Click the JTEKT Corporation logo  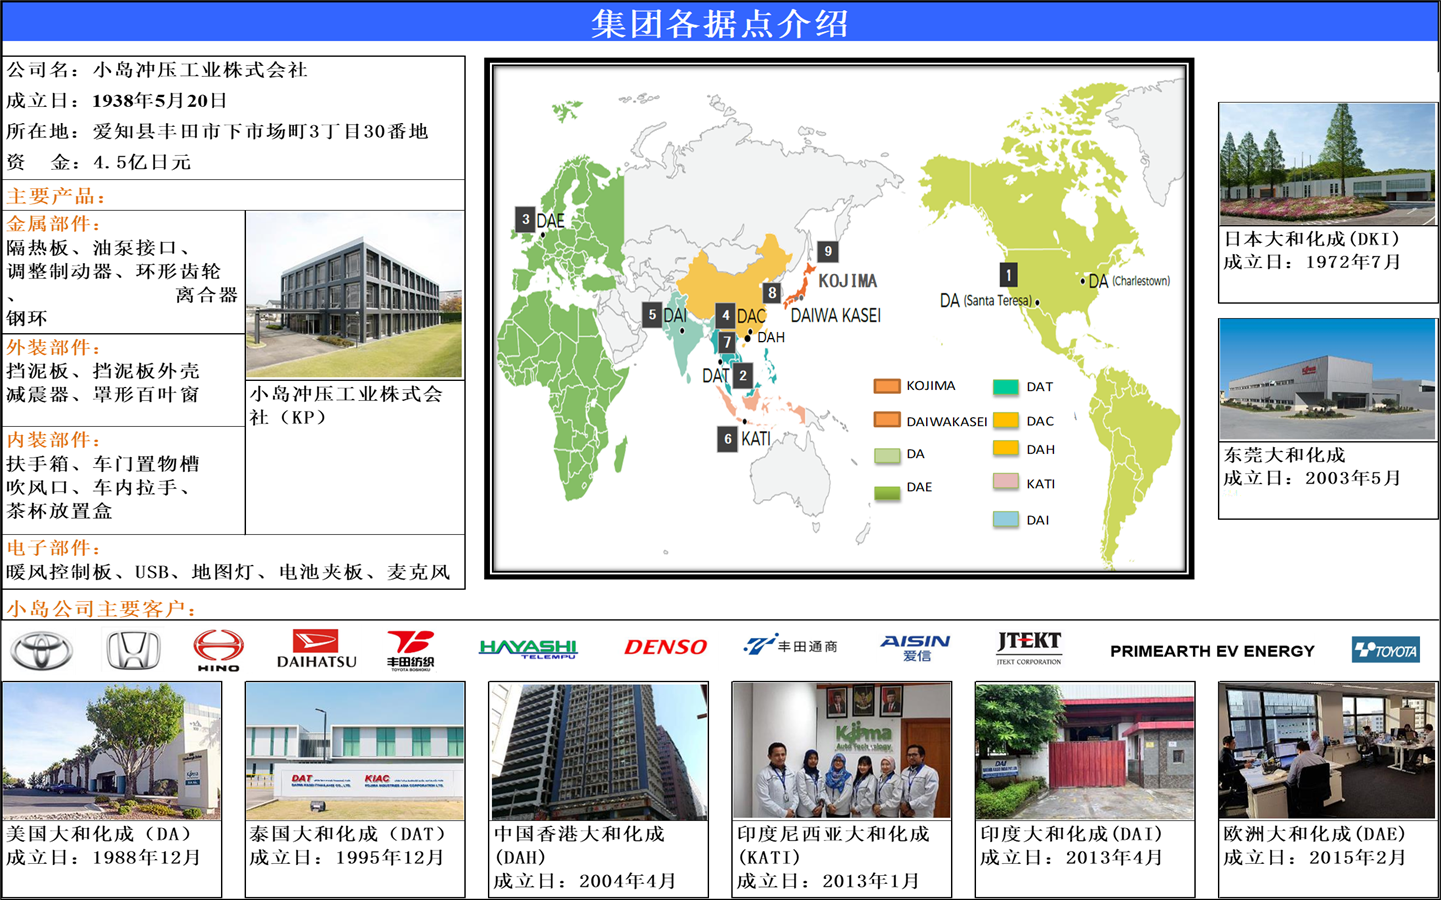pos(1028,647)
